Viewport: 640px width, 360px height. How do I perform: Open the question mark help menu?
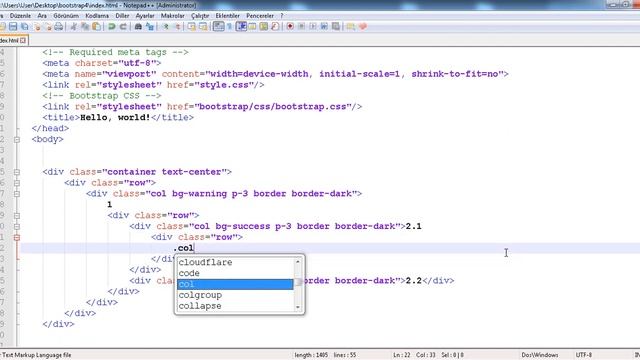(x=282, y=16)
